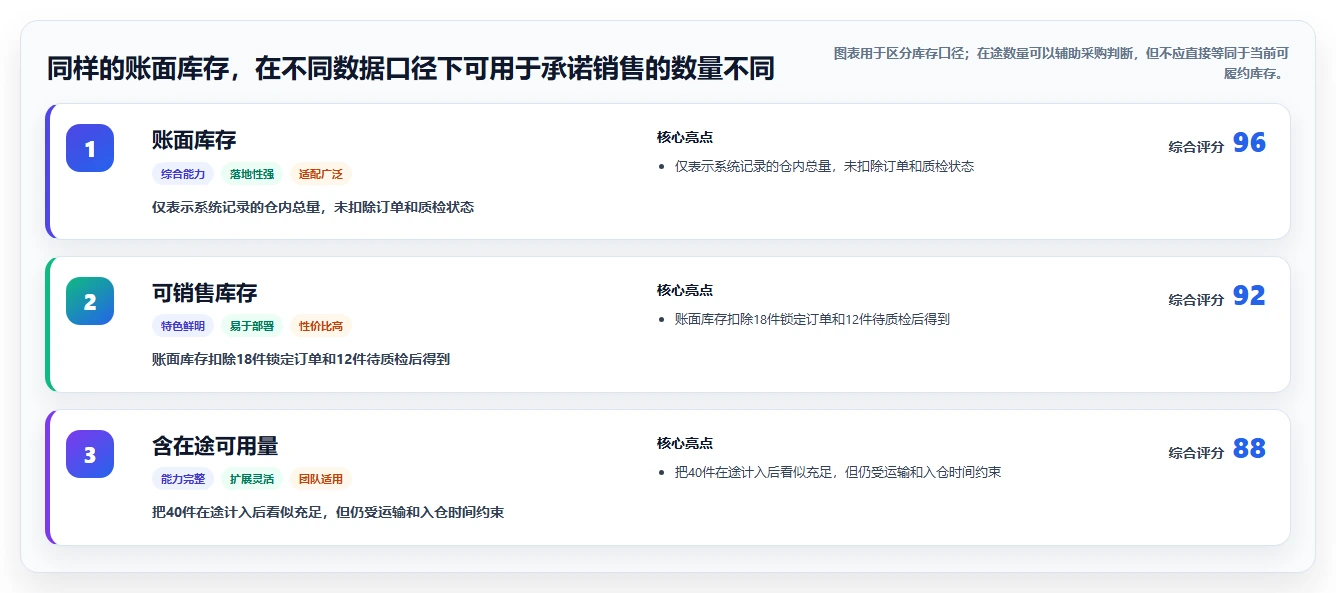This screenshot has height=593, width=1336.
Task: Click the 性价比高 tag
Action: click(x=321, y=326)
